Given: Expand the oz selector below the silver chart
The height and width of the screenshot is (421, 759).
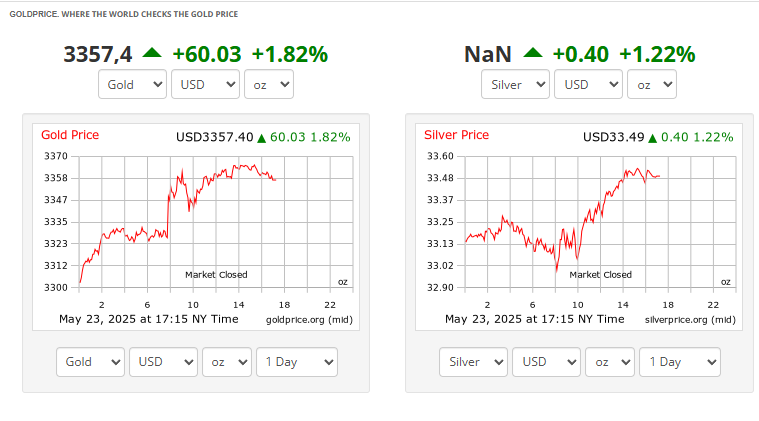Looking at the screenshot, I should pyautogui.click(x=609, y=362).
